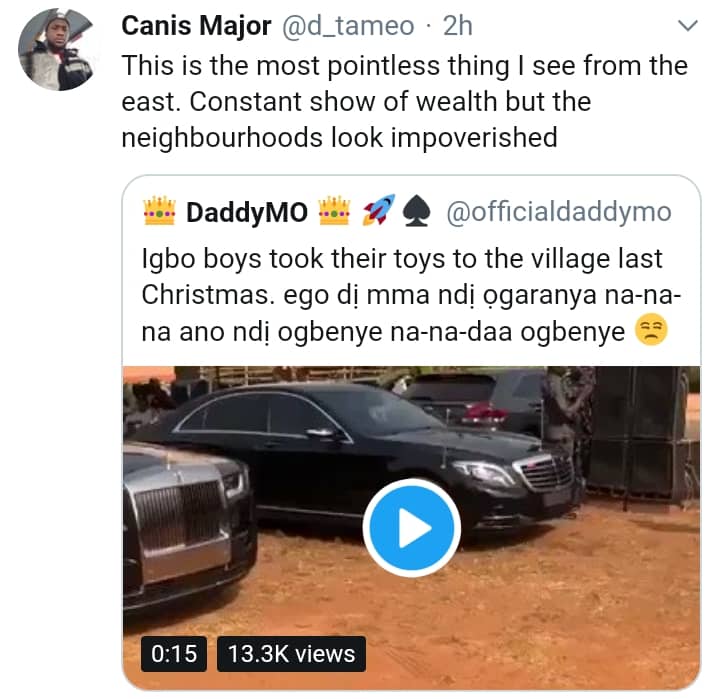Click the speaker stack in the video

[x=645, y=430]
